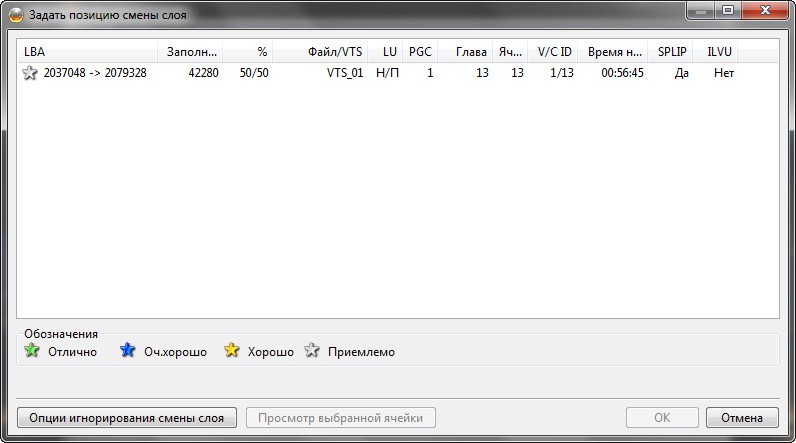Click the 50/50 percentage cell

tap(254, 73)
